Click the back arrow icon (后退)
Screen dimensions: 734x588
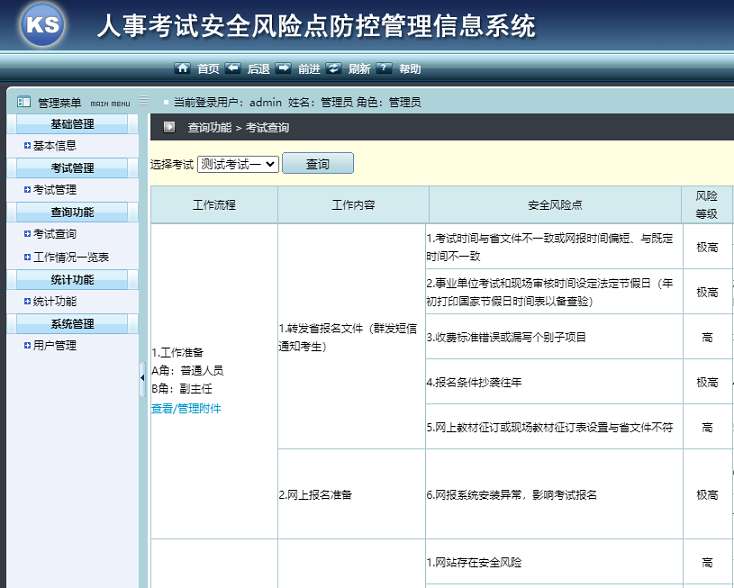(x=233, y=68)
